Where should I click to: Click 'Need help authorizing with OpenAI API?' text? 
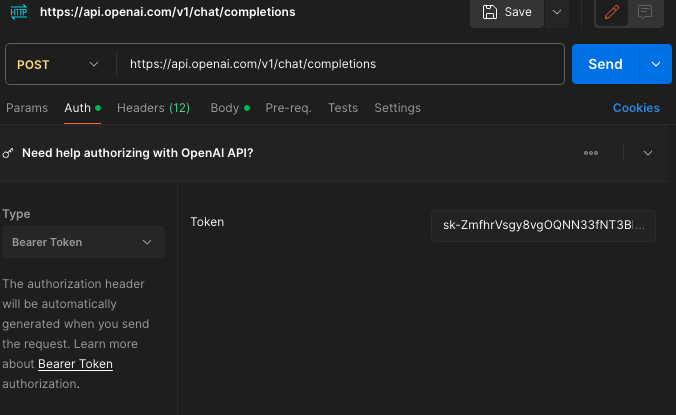[138, 153]
